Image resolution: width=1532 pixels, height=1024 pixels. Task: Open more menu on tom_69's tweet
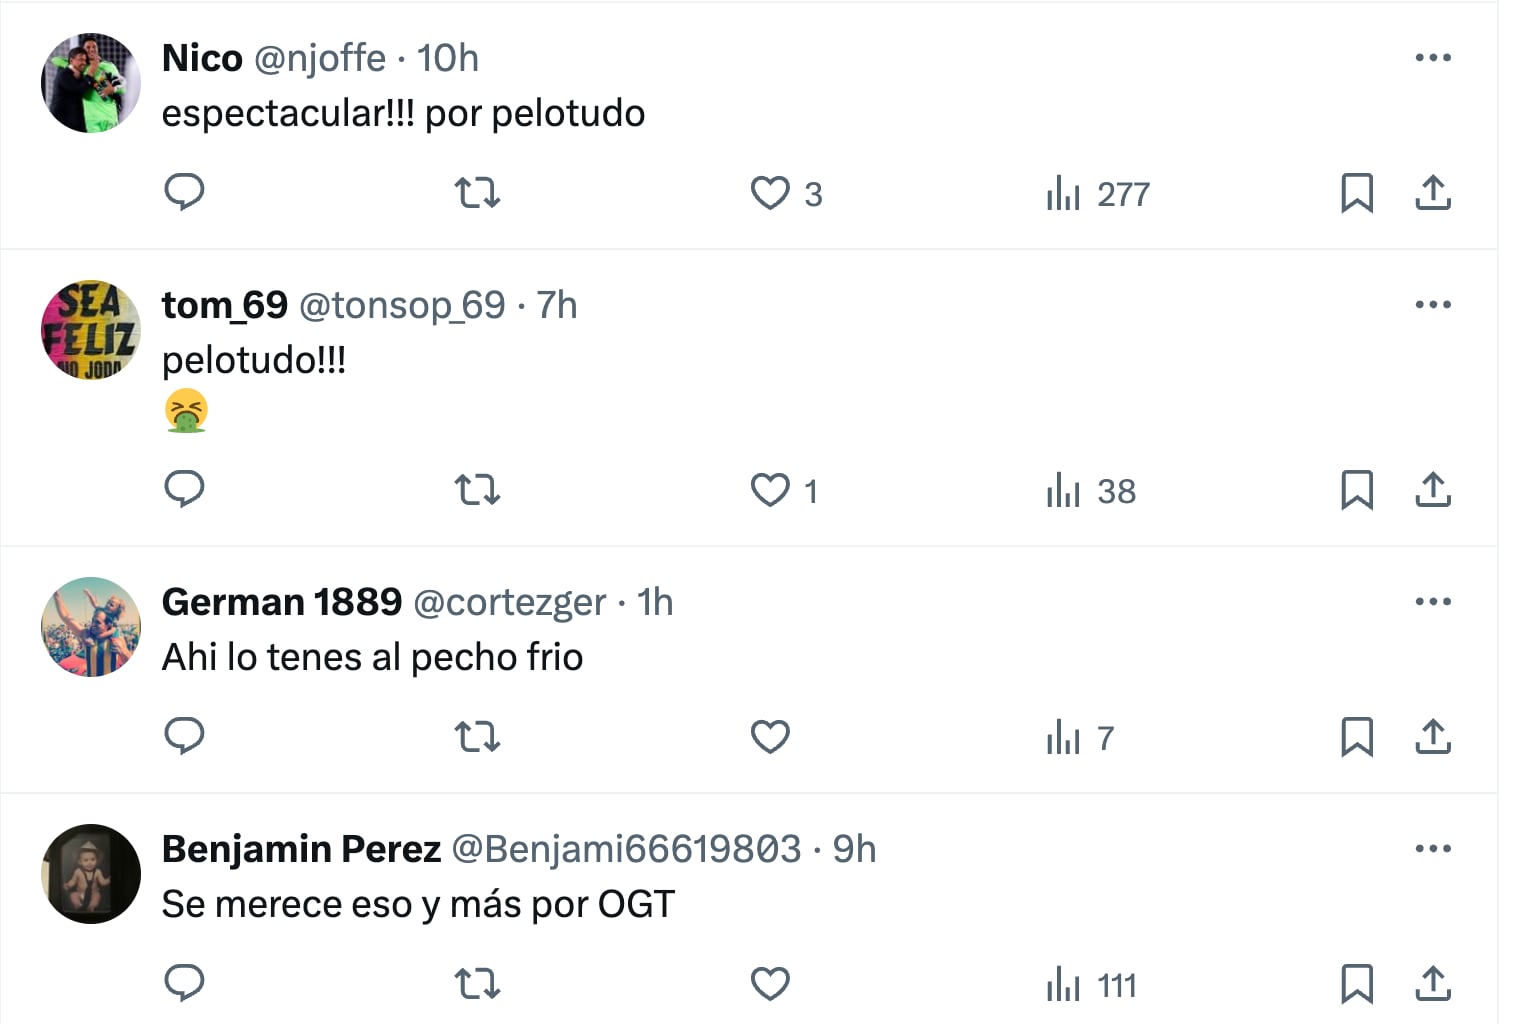[x=1432, y=305]
